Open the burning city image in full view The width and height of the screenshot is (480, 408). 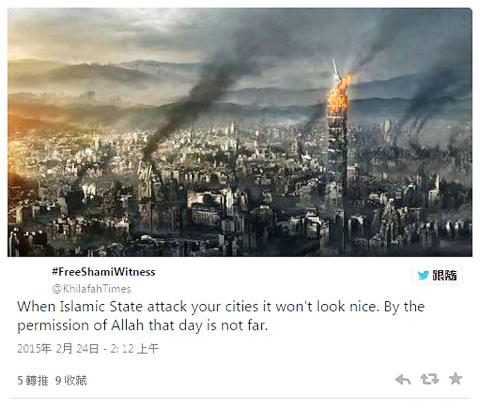tap(240, 132)
